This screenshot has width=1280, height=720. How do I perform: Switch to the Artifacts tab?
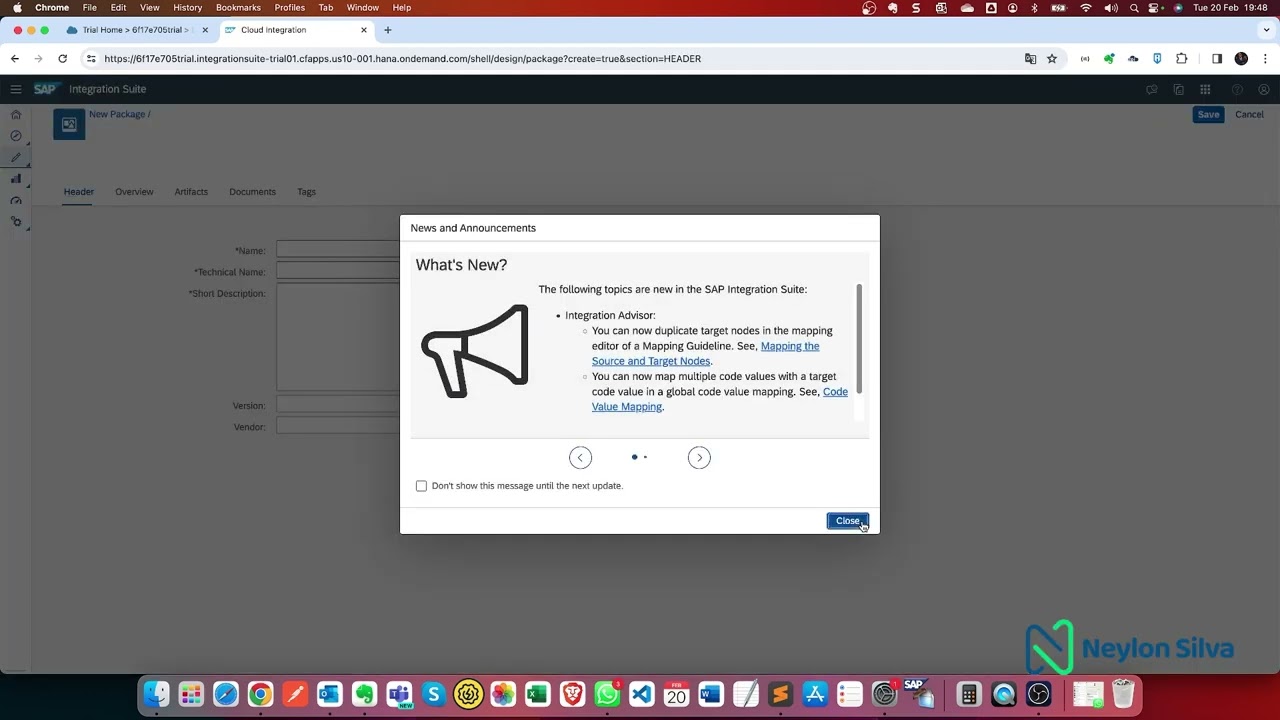tap(191, 192)
